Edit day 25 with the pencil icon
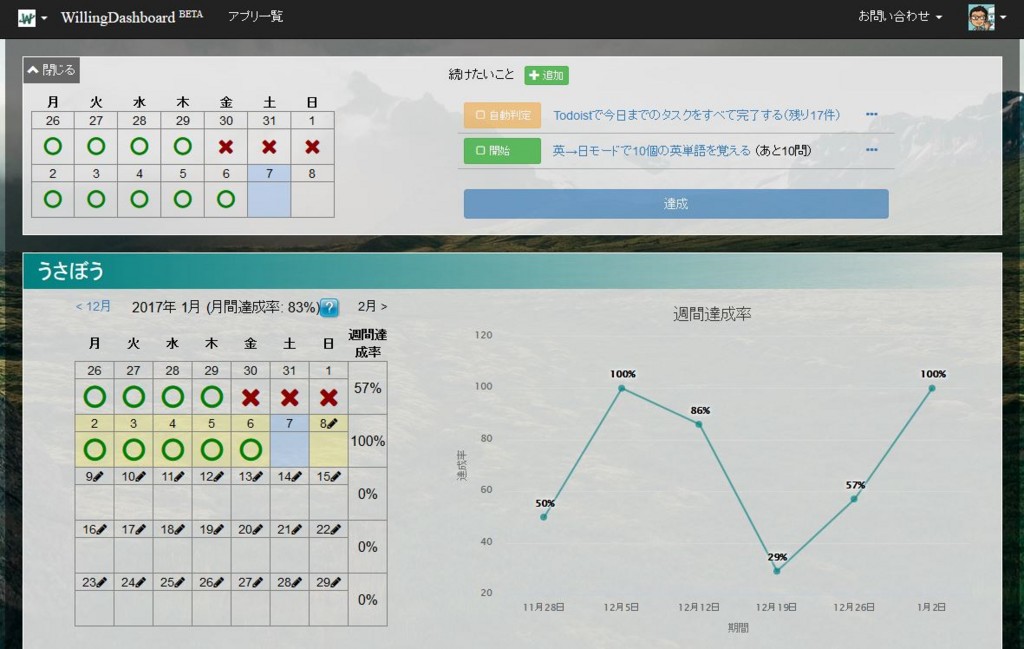Viewport: 1024px width, 649px height. tap(179, 582)
